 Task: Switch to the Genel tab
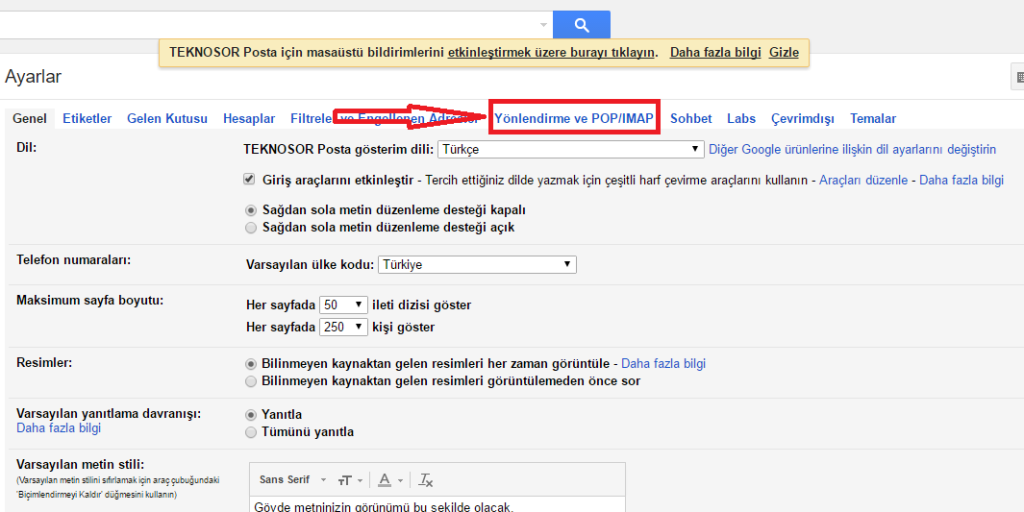pos(30,119)
